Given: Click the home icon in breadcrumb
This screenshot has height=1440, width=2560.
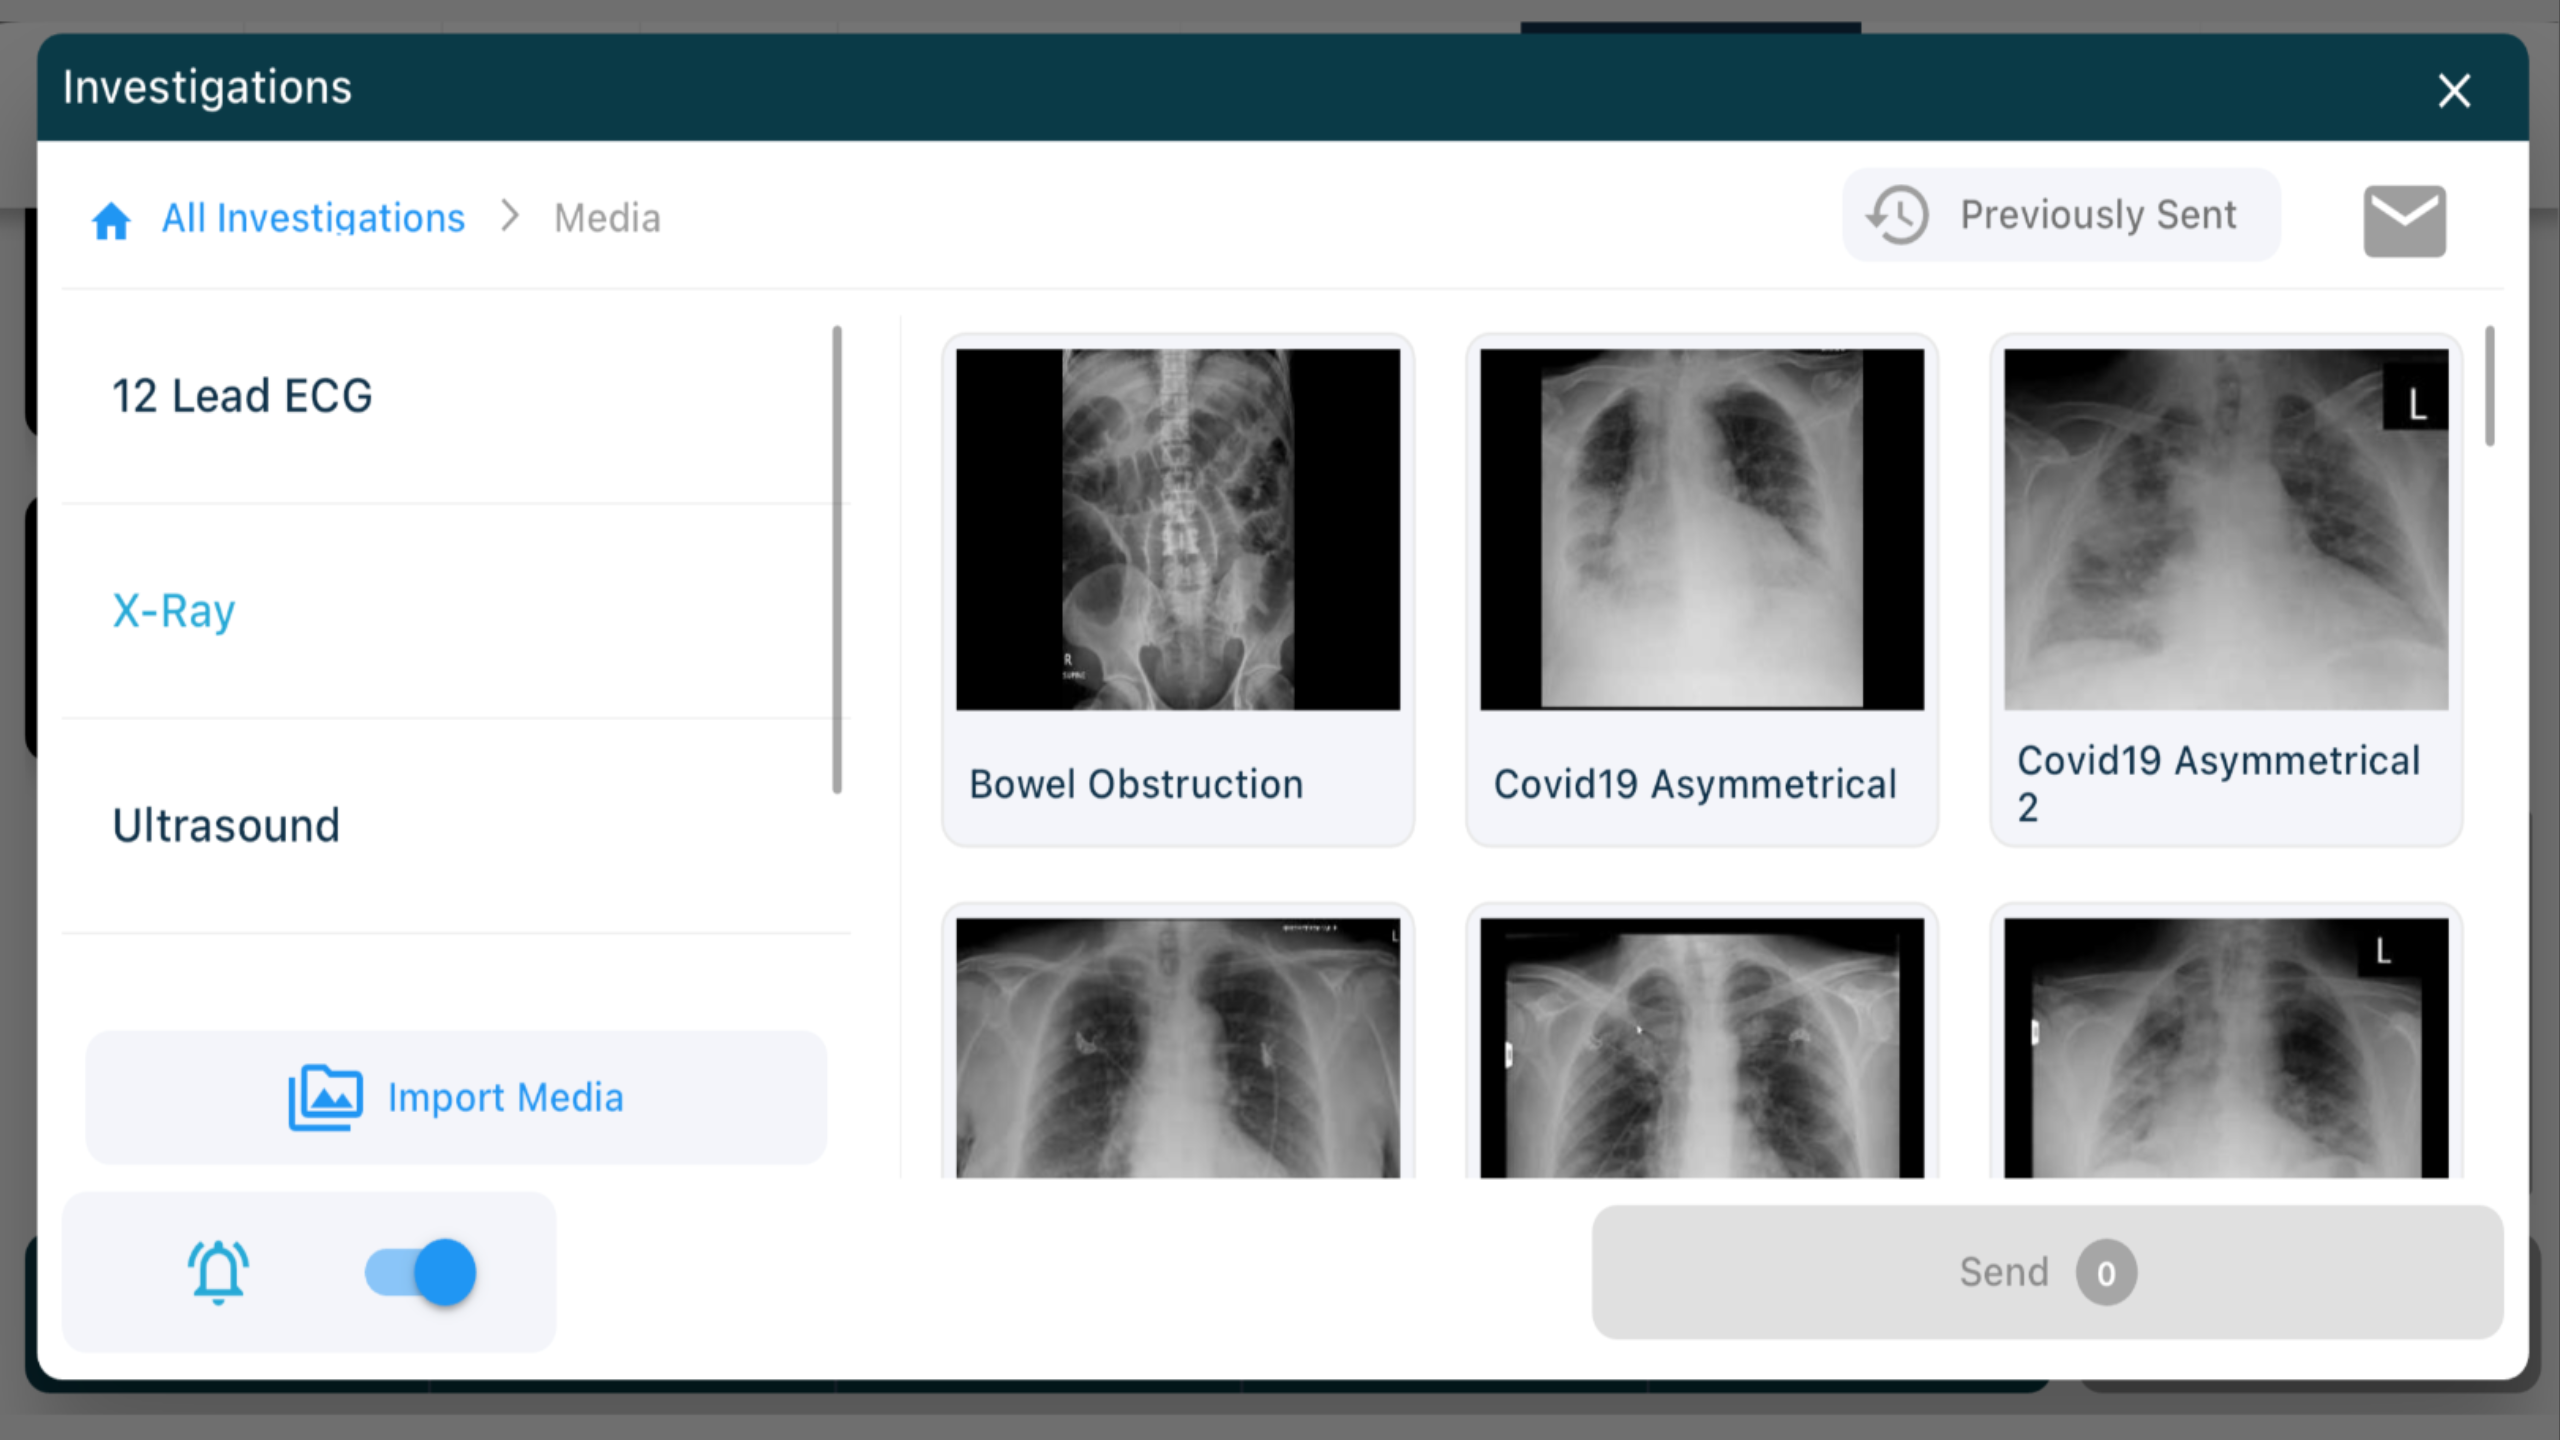Looking at the screenshot, I should click(111, 220).
